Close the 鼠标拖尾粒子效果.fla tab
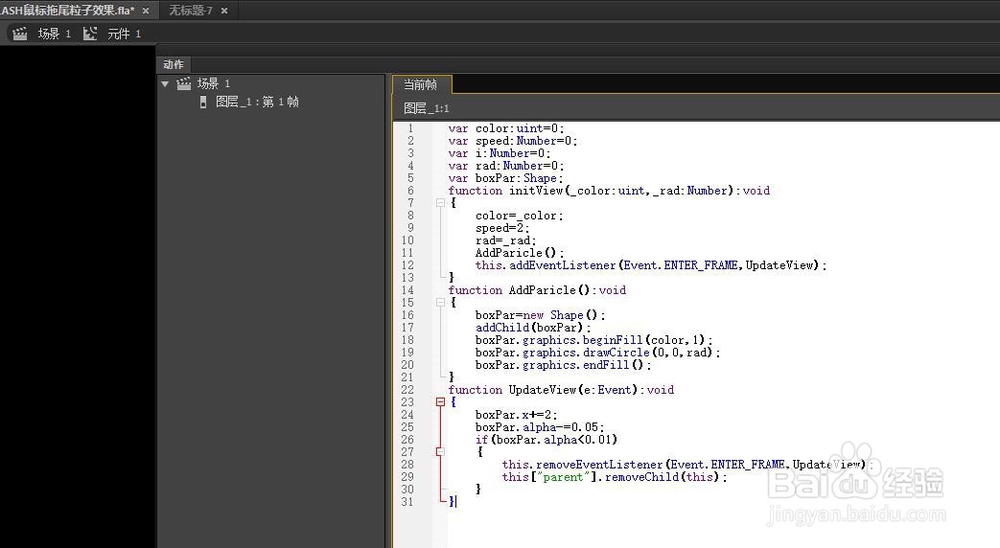Image resolution: width=1000 pixels, height=548 pixels. 145,11
